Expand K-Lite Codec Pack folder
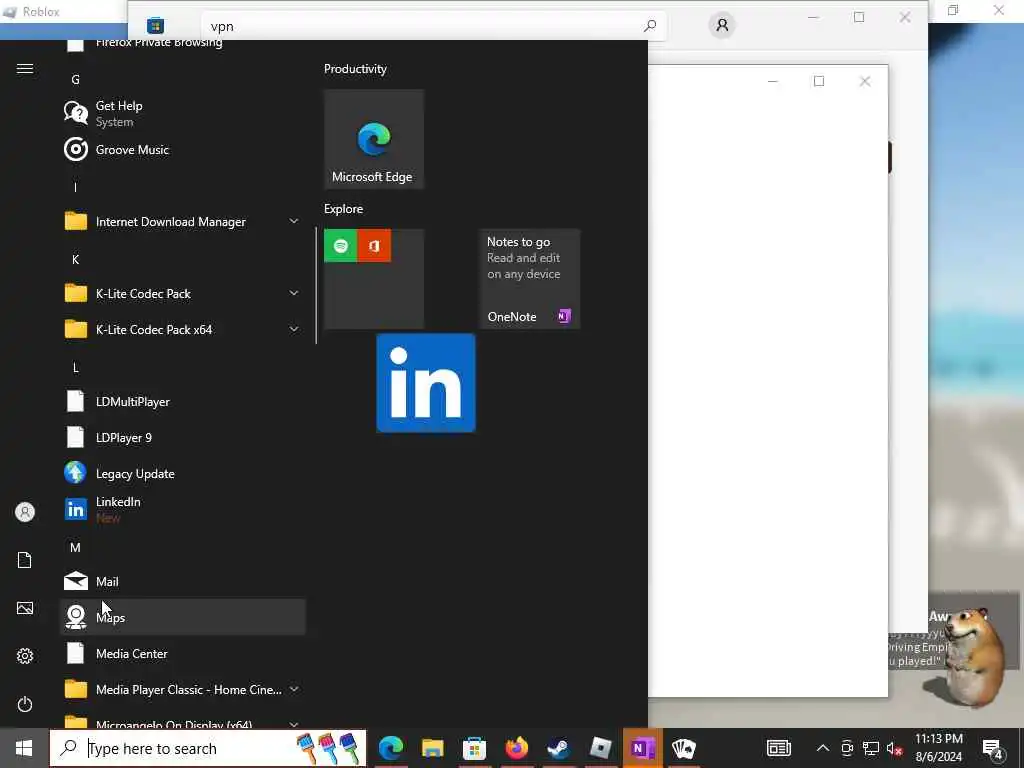This screenshot has height=768, width=1024. (x=294, y=293)
